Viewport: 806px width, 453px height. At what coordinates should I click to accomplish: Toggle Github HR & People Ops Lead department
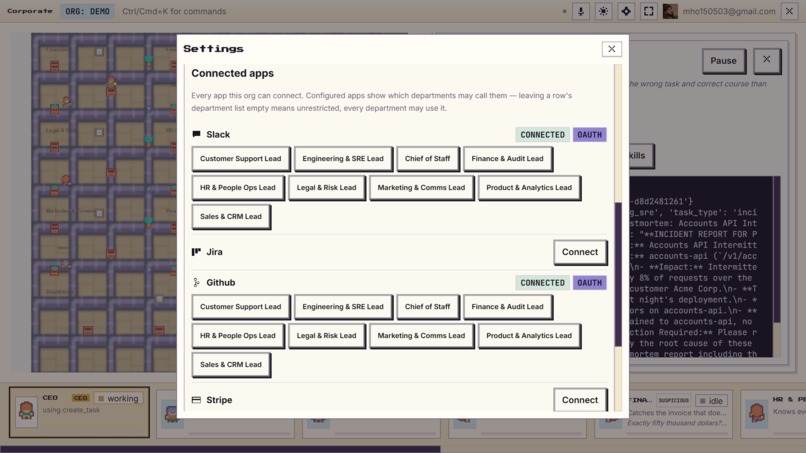coord(237,336)
